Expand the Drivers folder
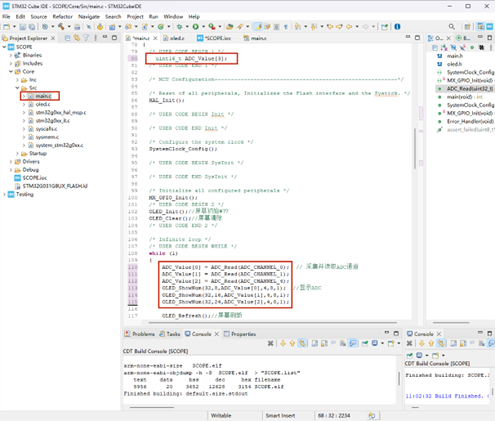The width and height of the screenshot is (495, 421). click(11, 162)
